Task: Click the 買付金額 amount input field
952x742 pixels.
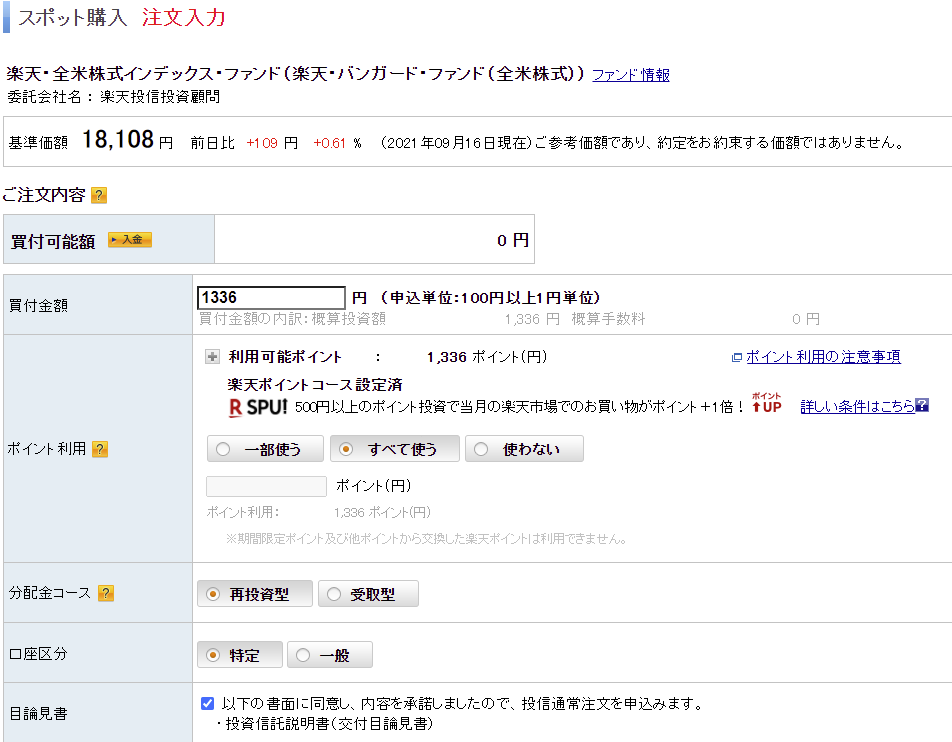Action: click(x=271, y=298)
